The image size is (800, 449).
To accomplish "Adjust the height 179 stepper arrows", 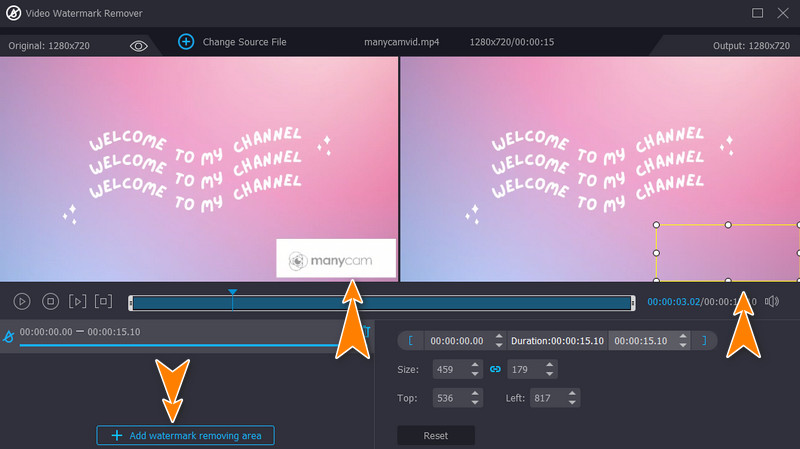I will coord(551,369).
